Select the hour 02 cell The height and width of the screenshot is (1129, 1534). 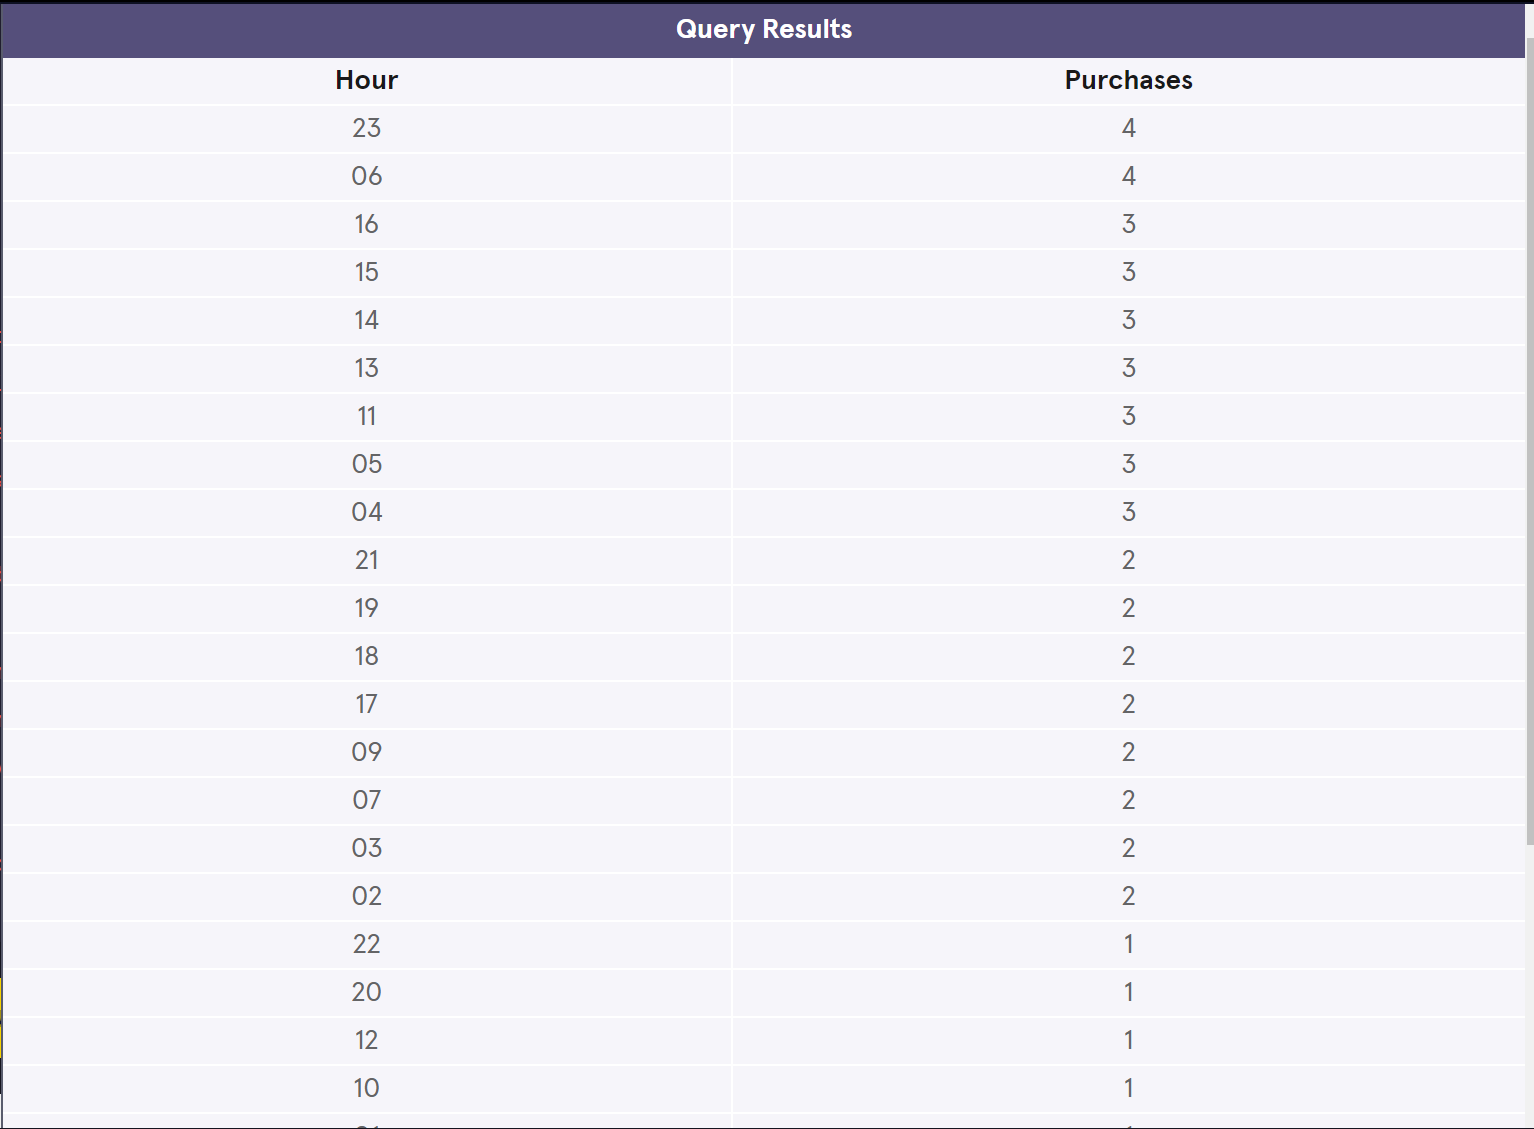pos(366,897)
